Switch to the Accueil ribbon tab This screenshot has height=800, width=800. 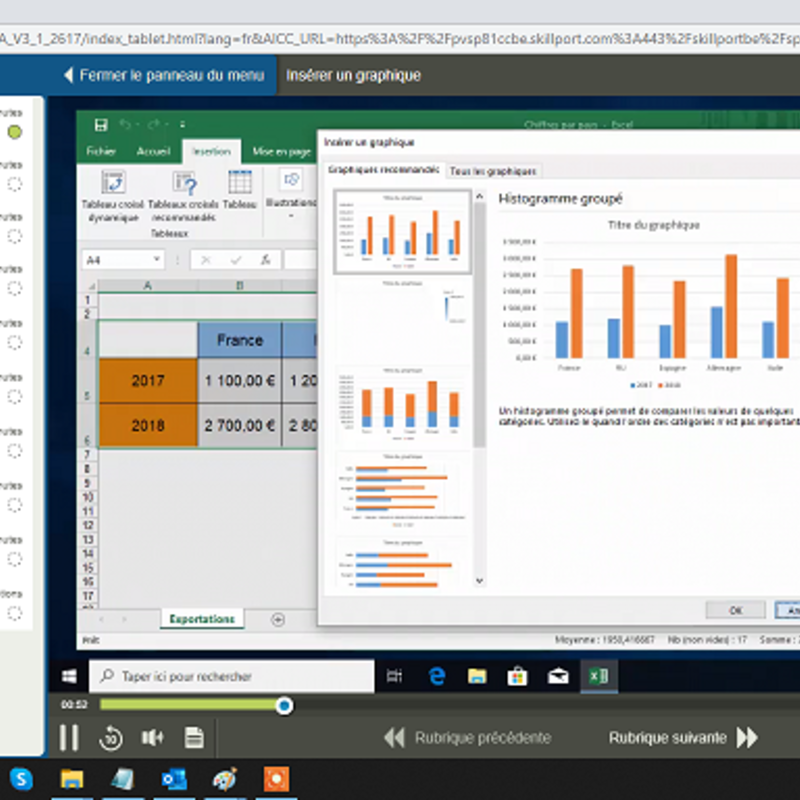(x=153, y=151)
